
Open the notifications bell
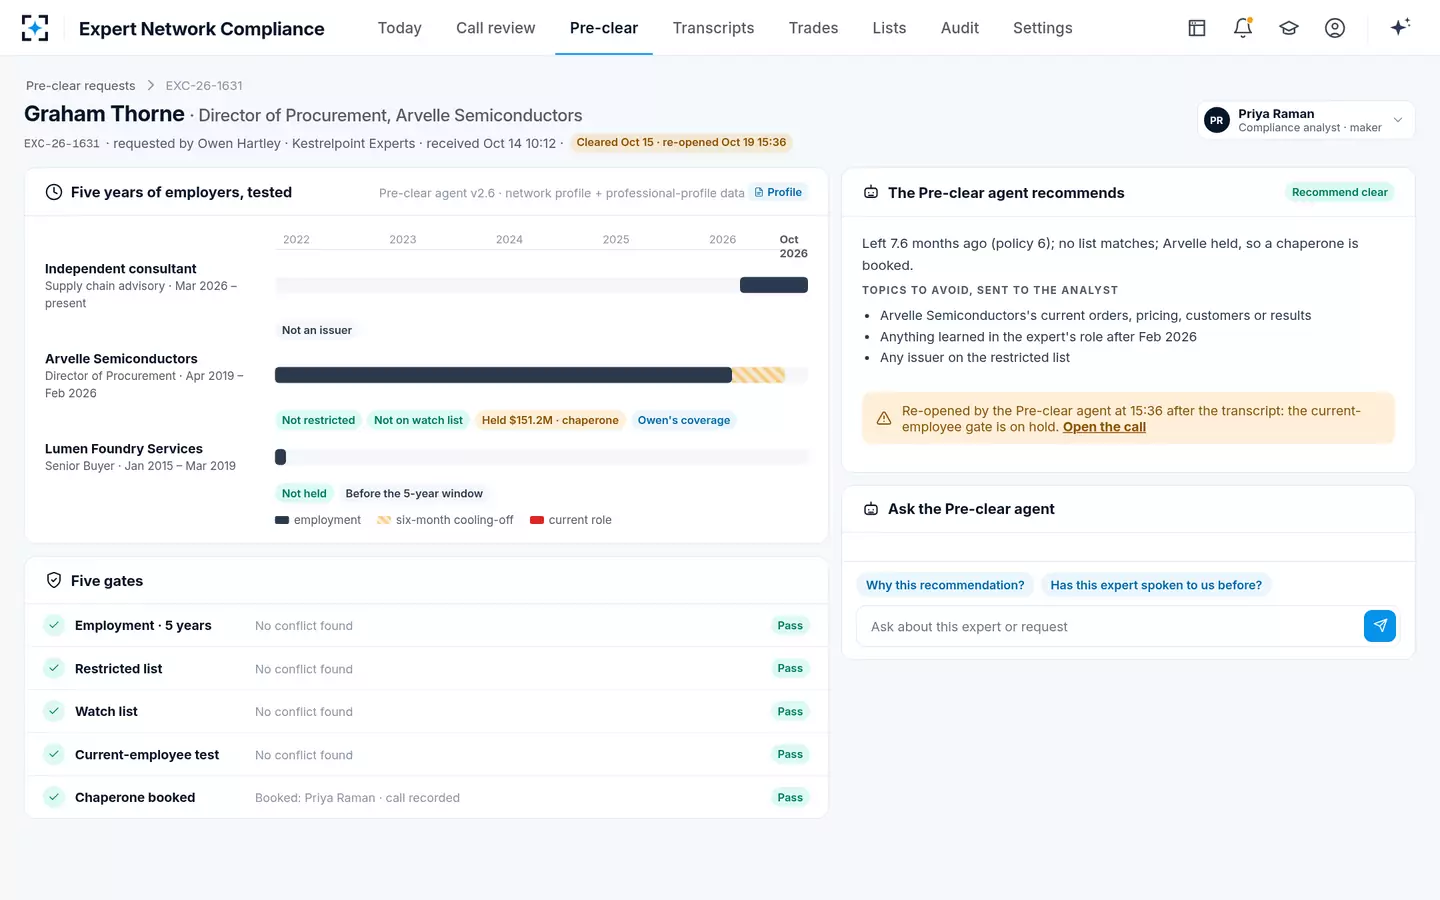point(1243,28)
